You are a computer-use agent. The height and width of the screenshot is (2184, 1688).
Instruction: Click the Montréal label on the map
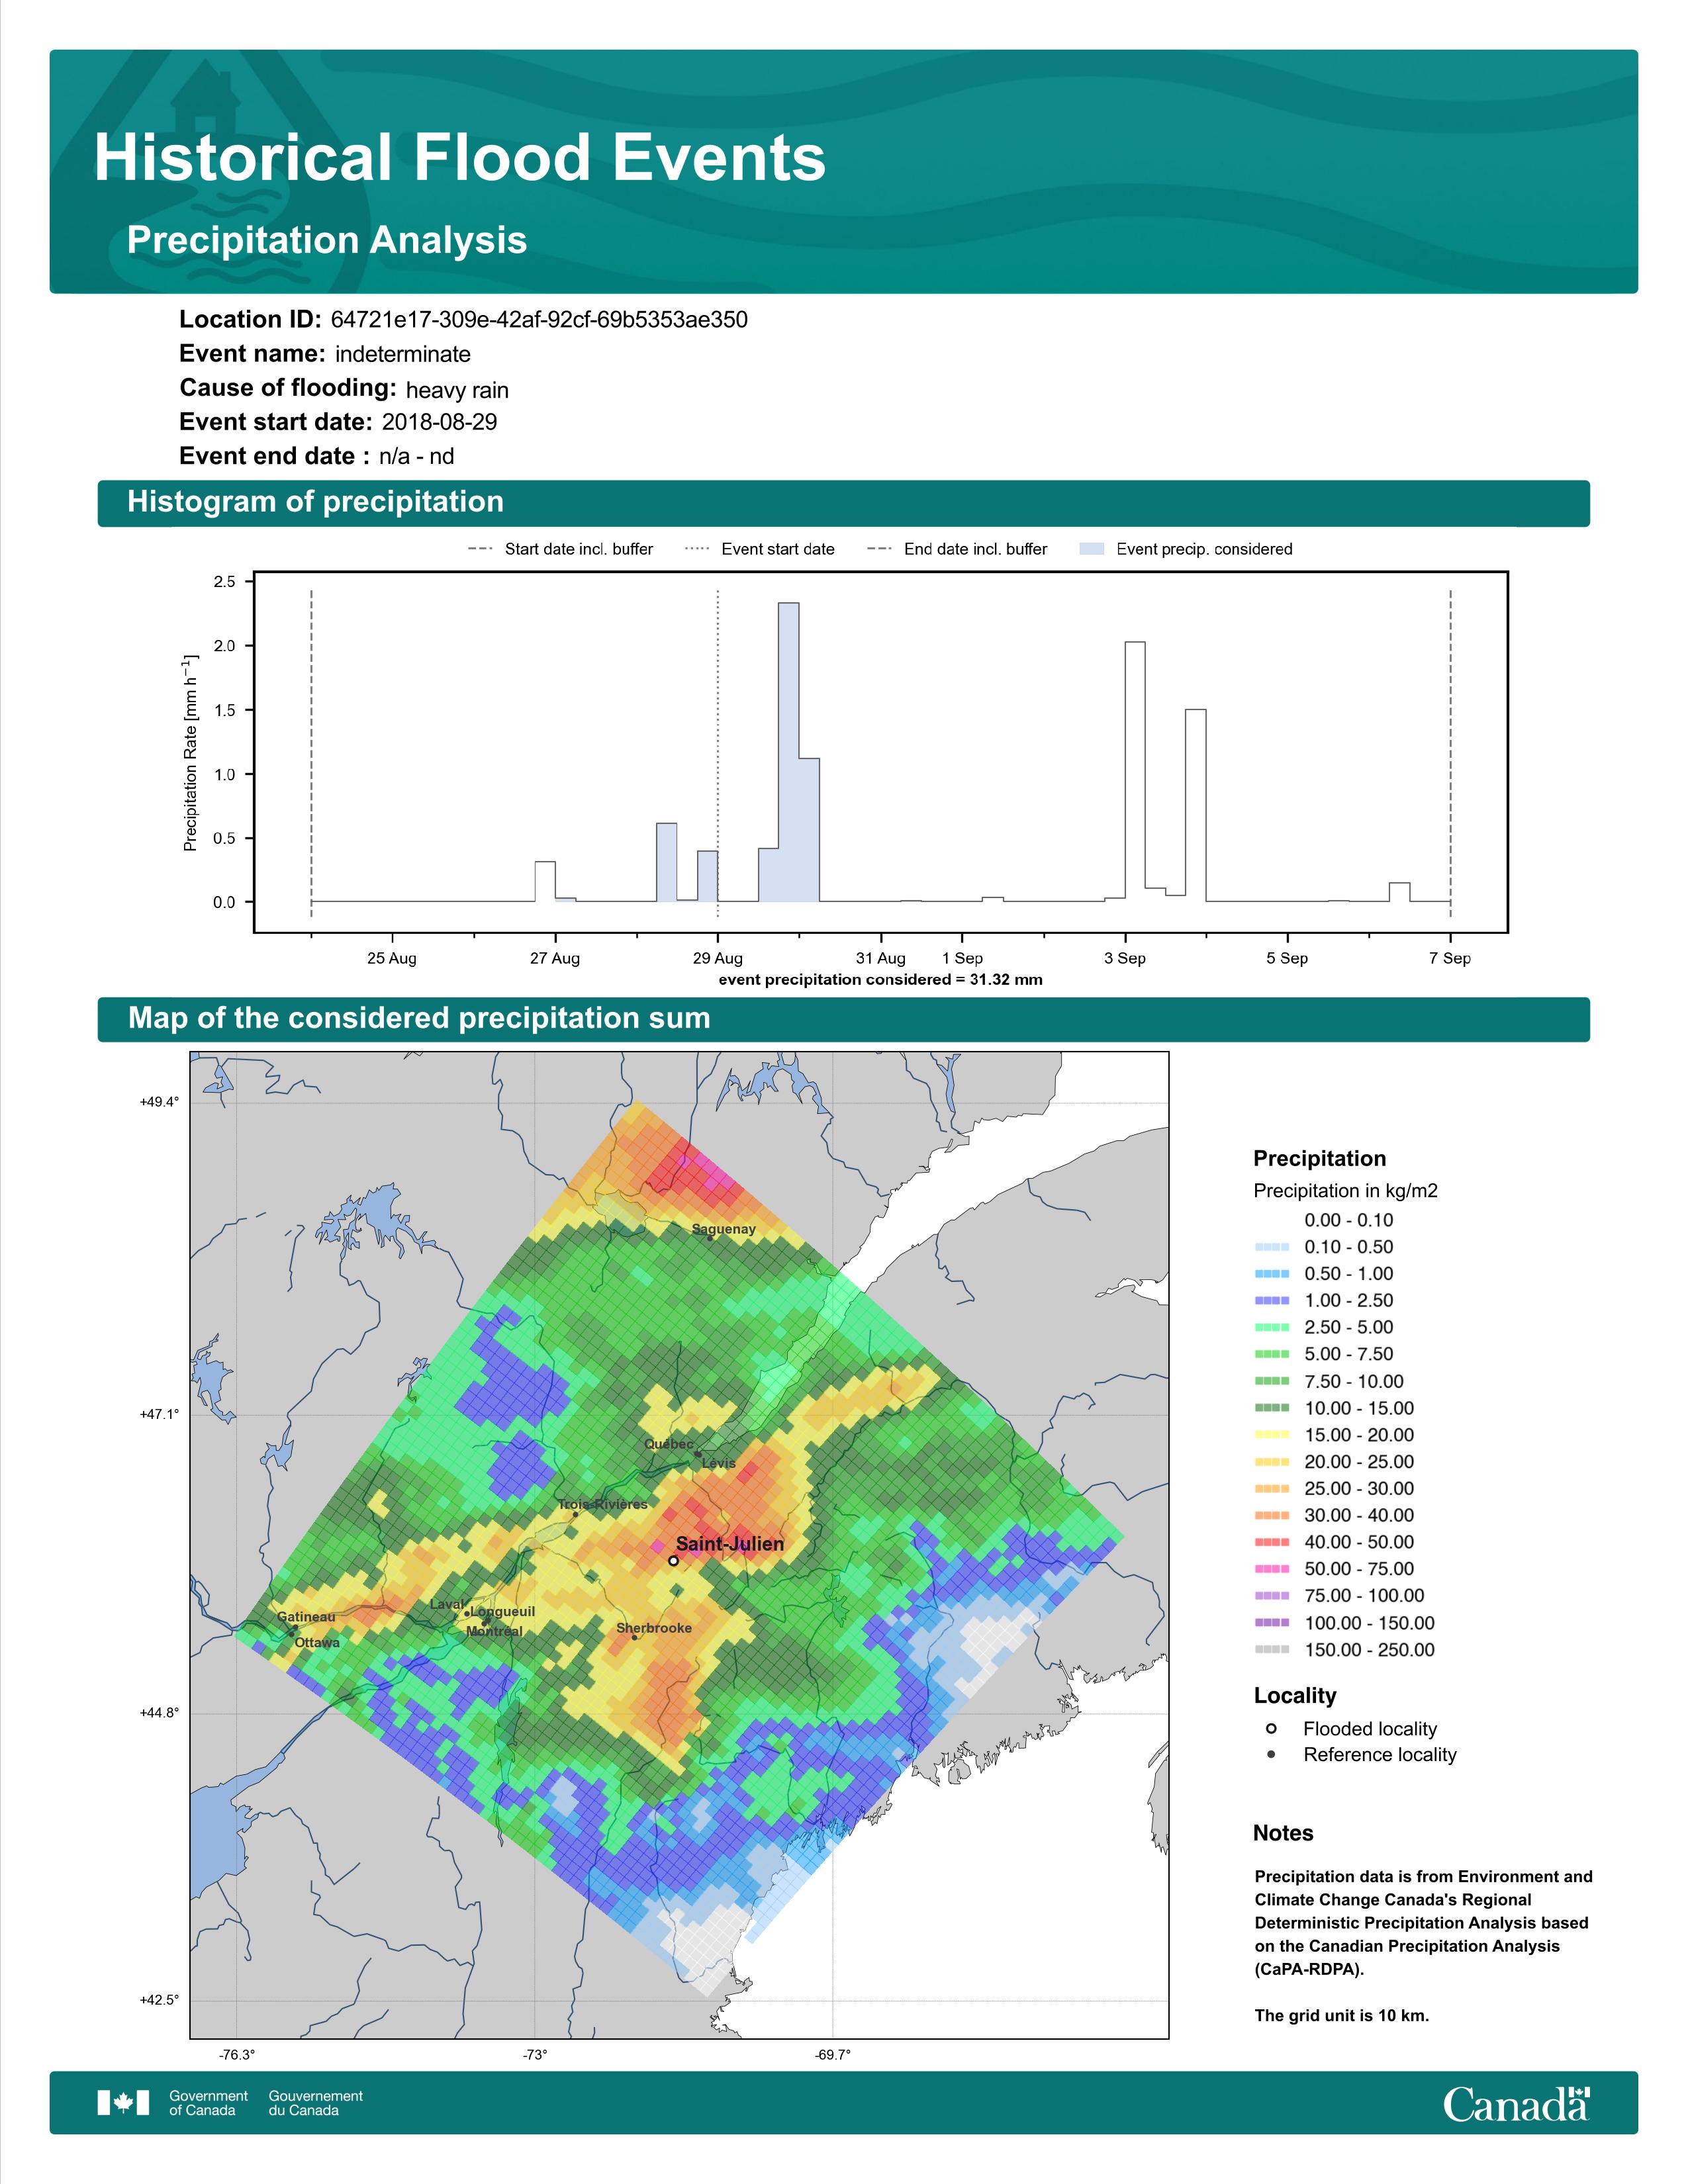point(494,1631)
